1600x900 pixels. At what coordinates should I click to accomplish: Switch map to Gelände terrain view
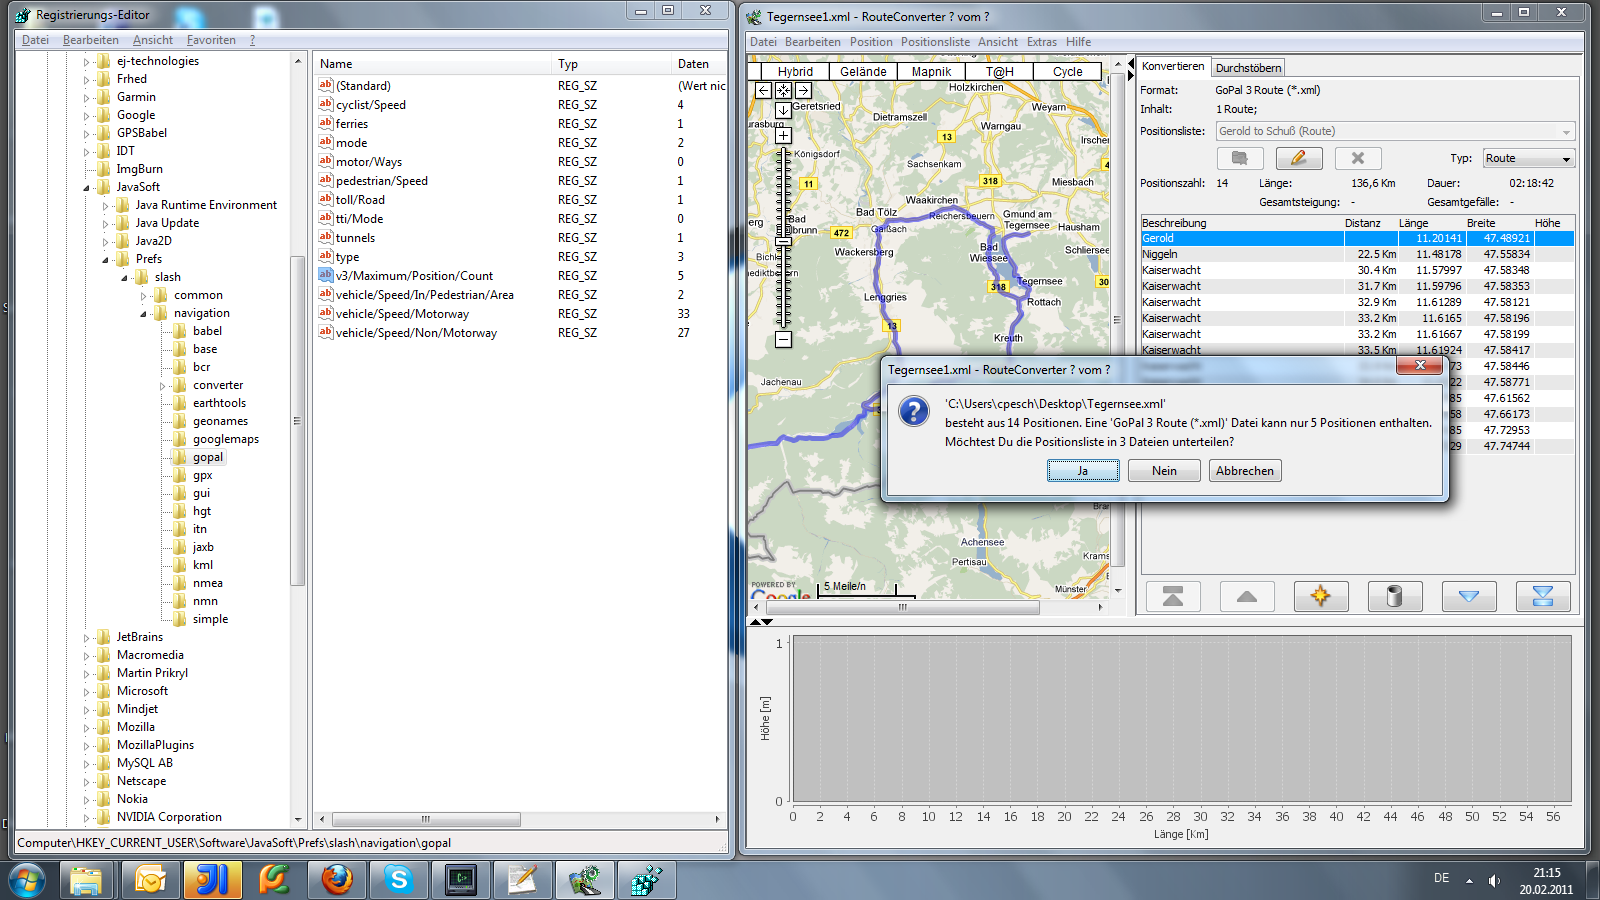click(863, 72)
